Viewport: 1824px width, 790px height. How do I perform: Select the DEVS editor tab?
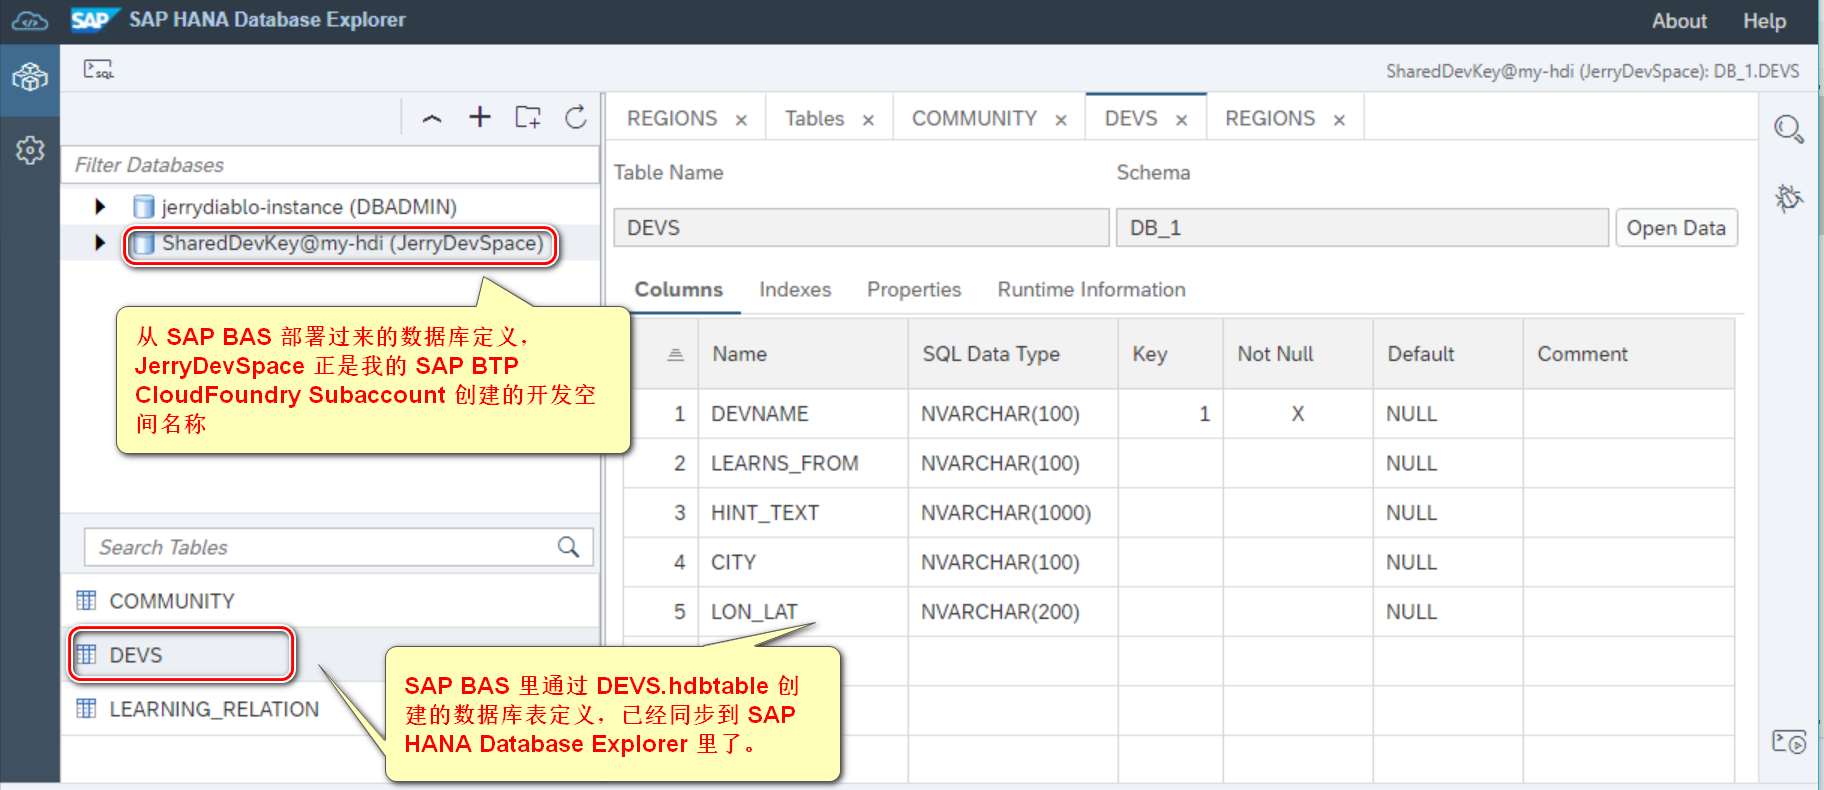1131,118
